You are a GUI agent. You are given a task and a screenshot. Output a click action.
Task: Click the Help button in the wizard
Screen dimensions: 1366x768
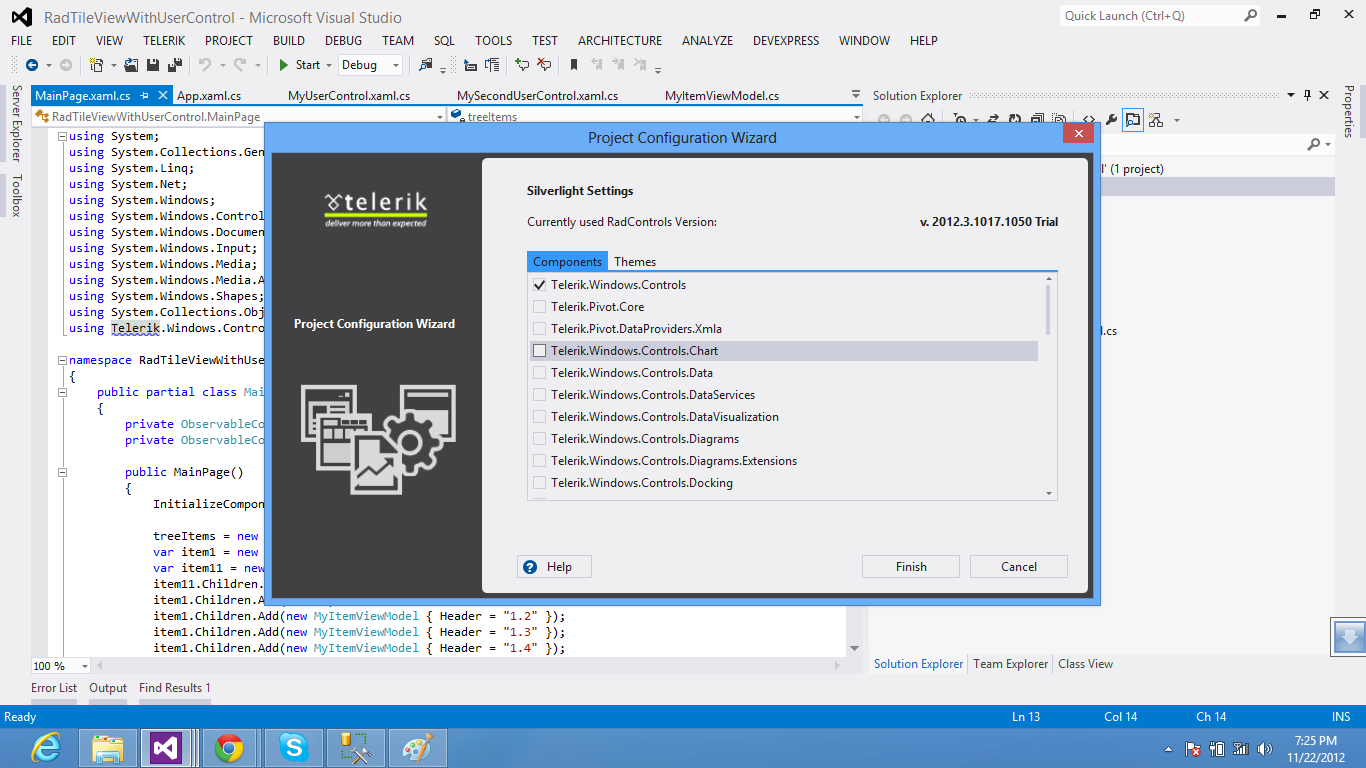554,567
